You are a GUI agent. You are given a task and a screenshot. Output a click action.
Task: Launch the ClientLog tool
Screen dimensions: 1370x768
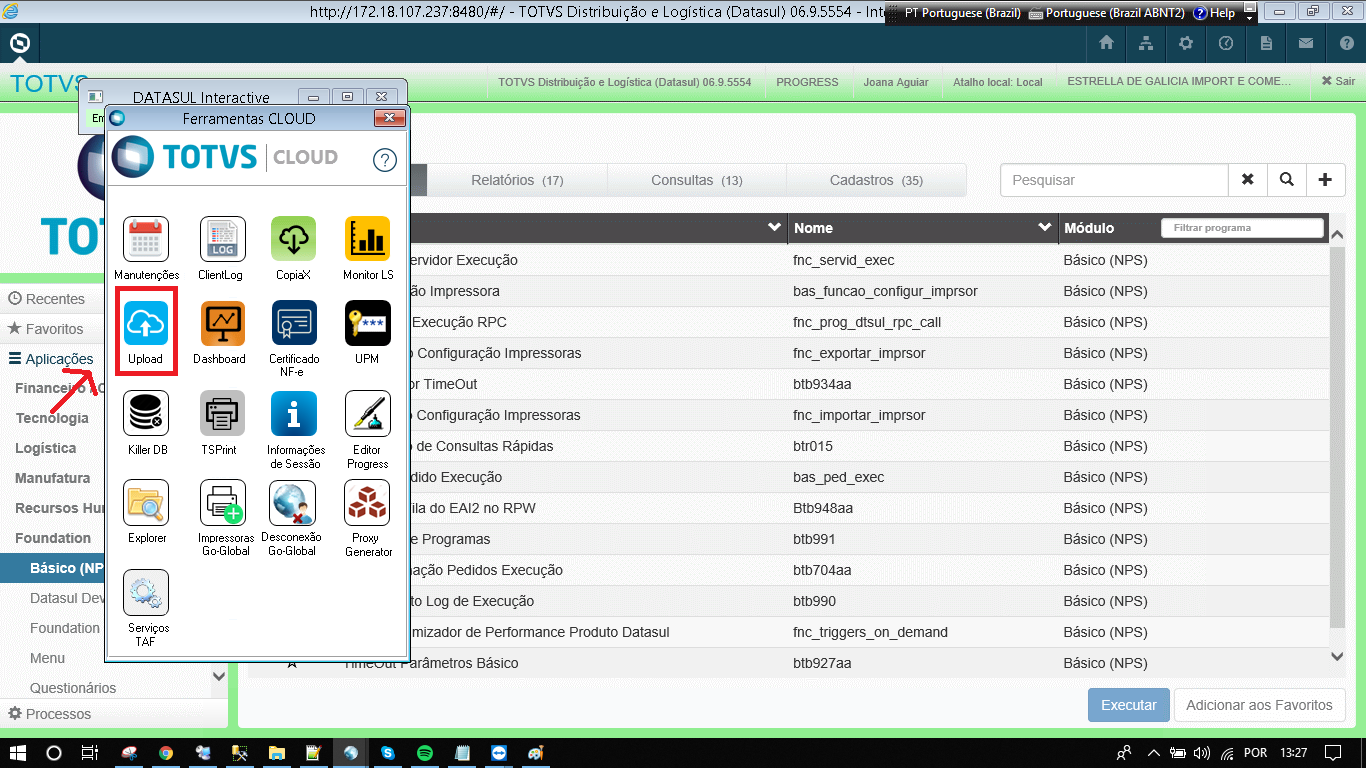point(220,240)
